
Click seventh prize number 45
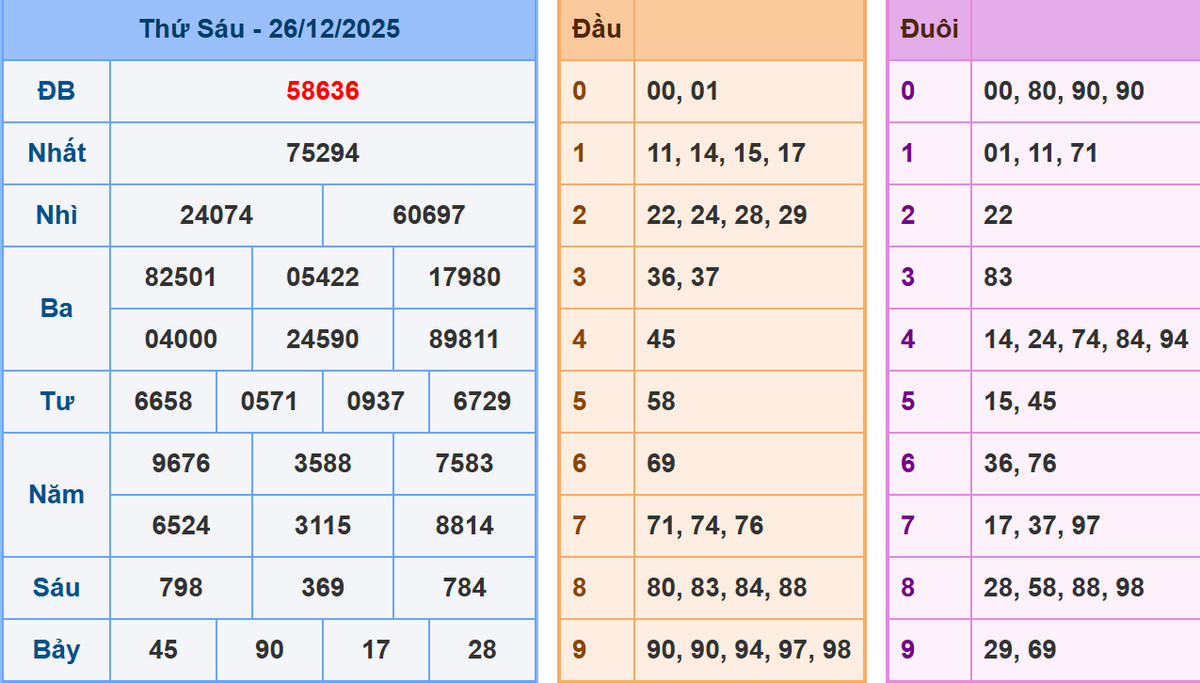(163, 649)
